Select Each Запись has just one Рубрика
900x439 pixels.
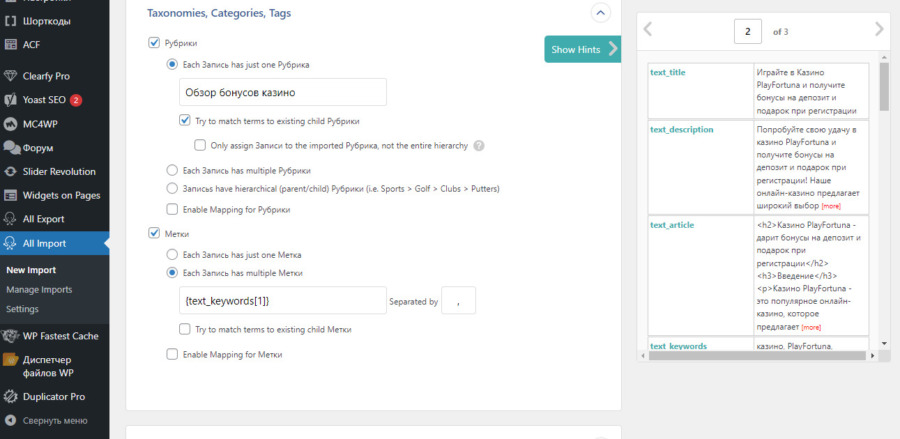[x=172, y=65]
